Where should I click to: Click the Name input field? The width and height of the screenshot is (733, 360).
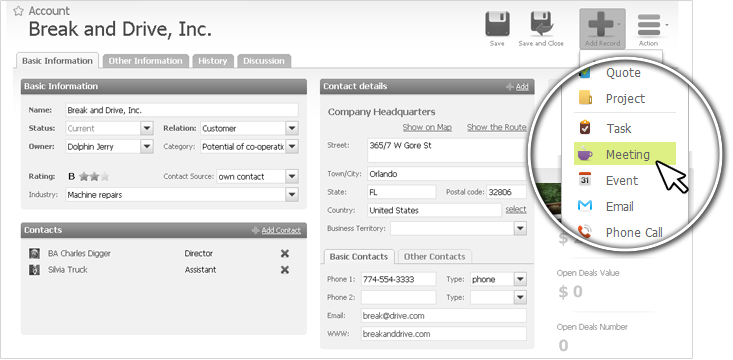point(182,110)
